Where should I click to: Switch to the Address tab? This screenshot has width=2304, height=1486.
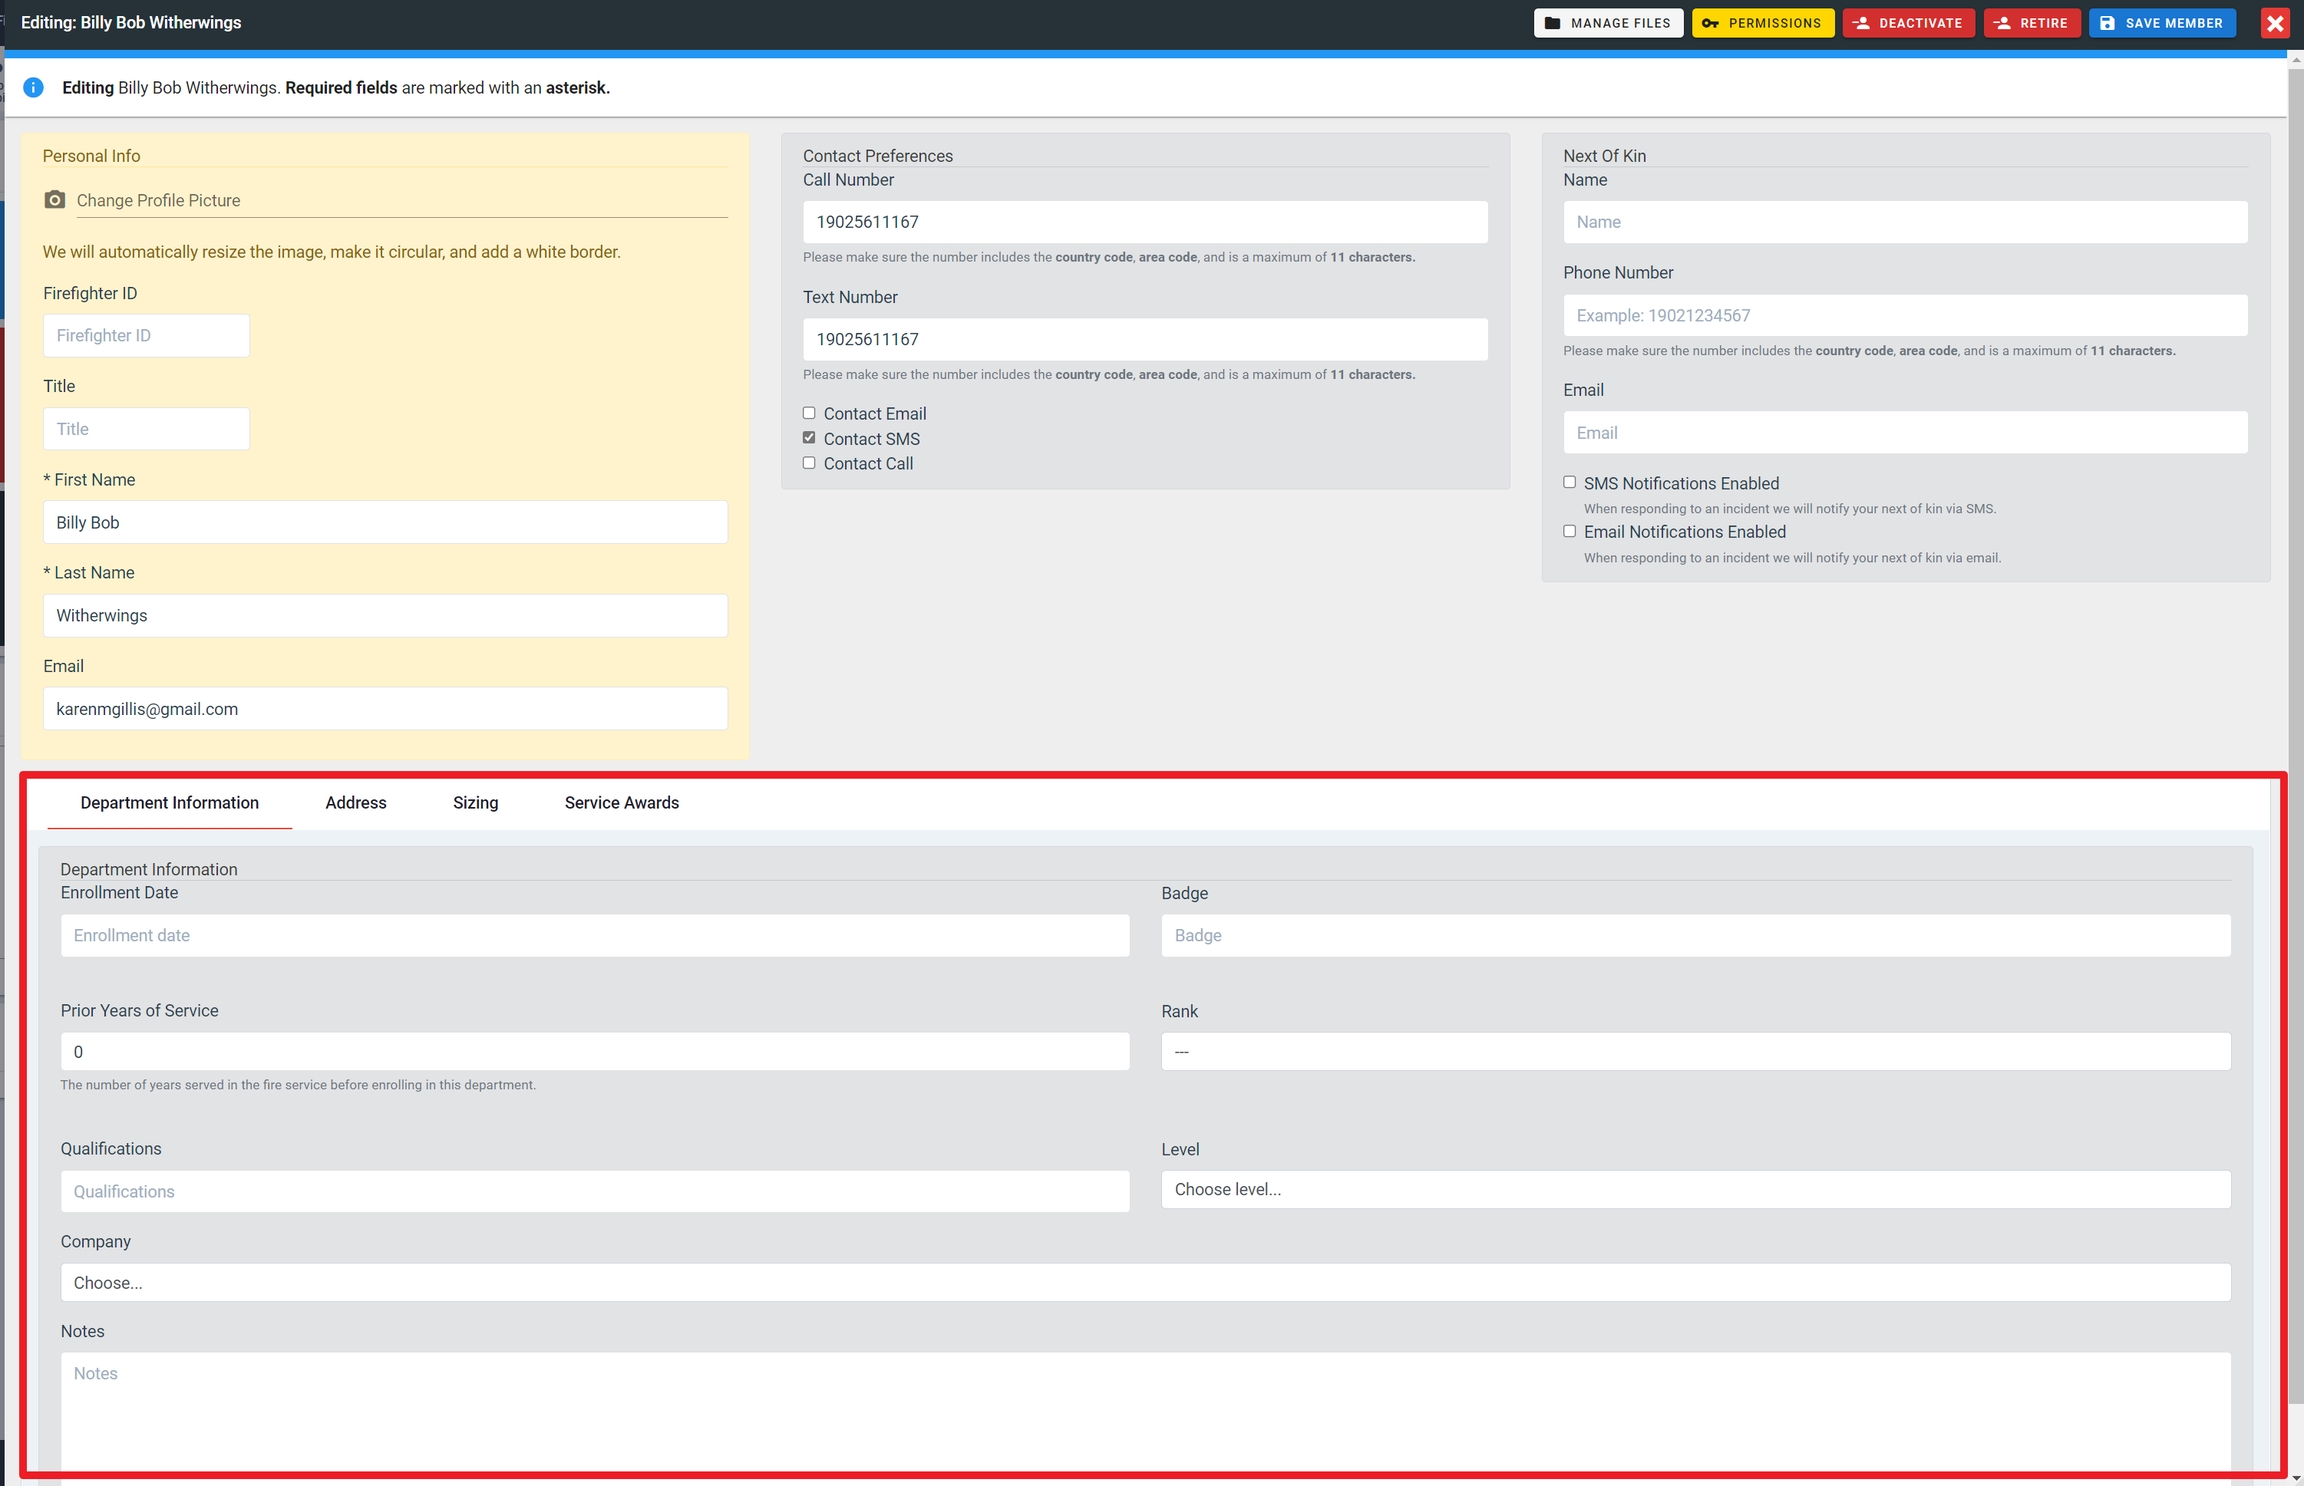click(355, 803)
